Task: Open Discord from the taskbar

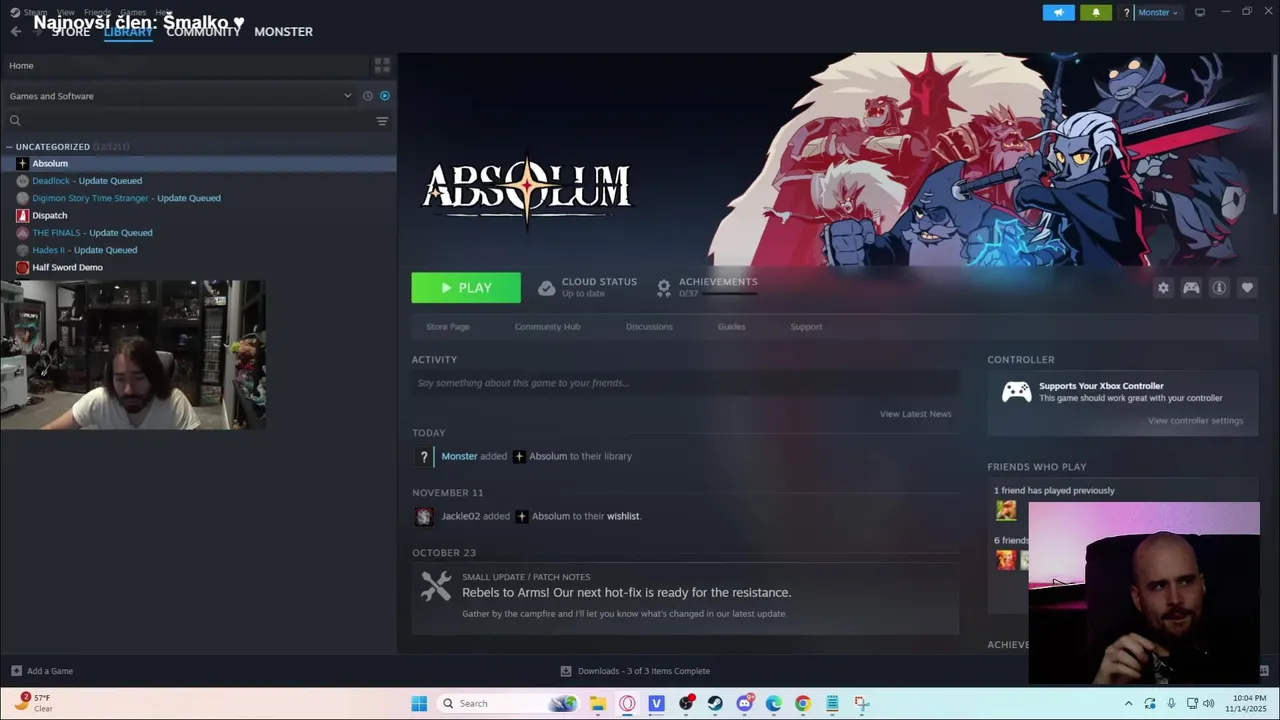Action: coord(744,703)
